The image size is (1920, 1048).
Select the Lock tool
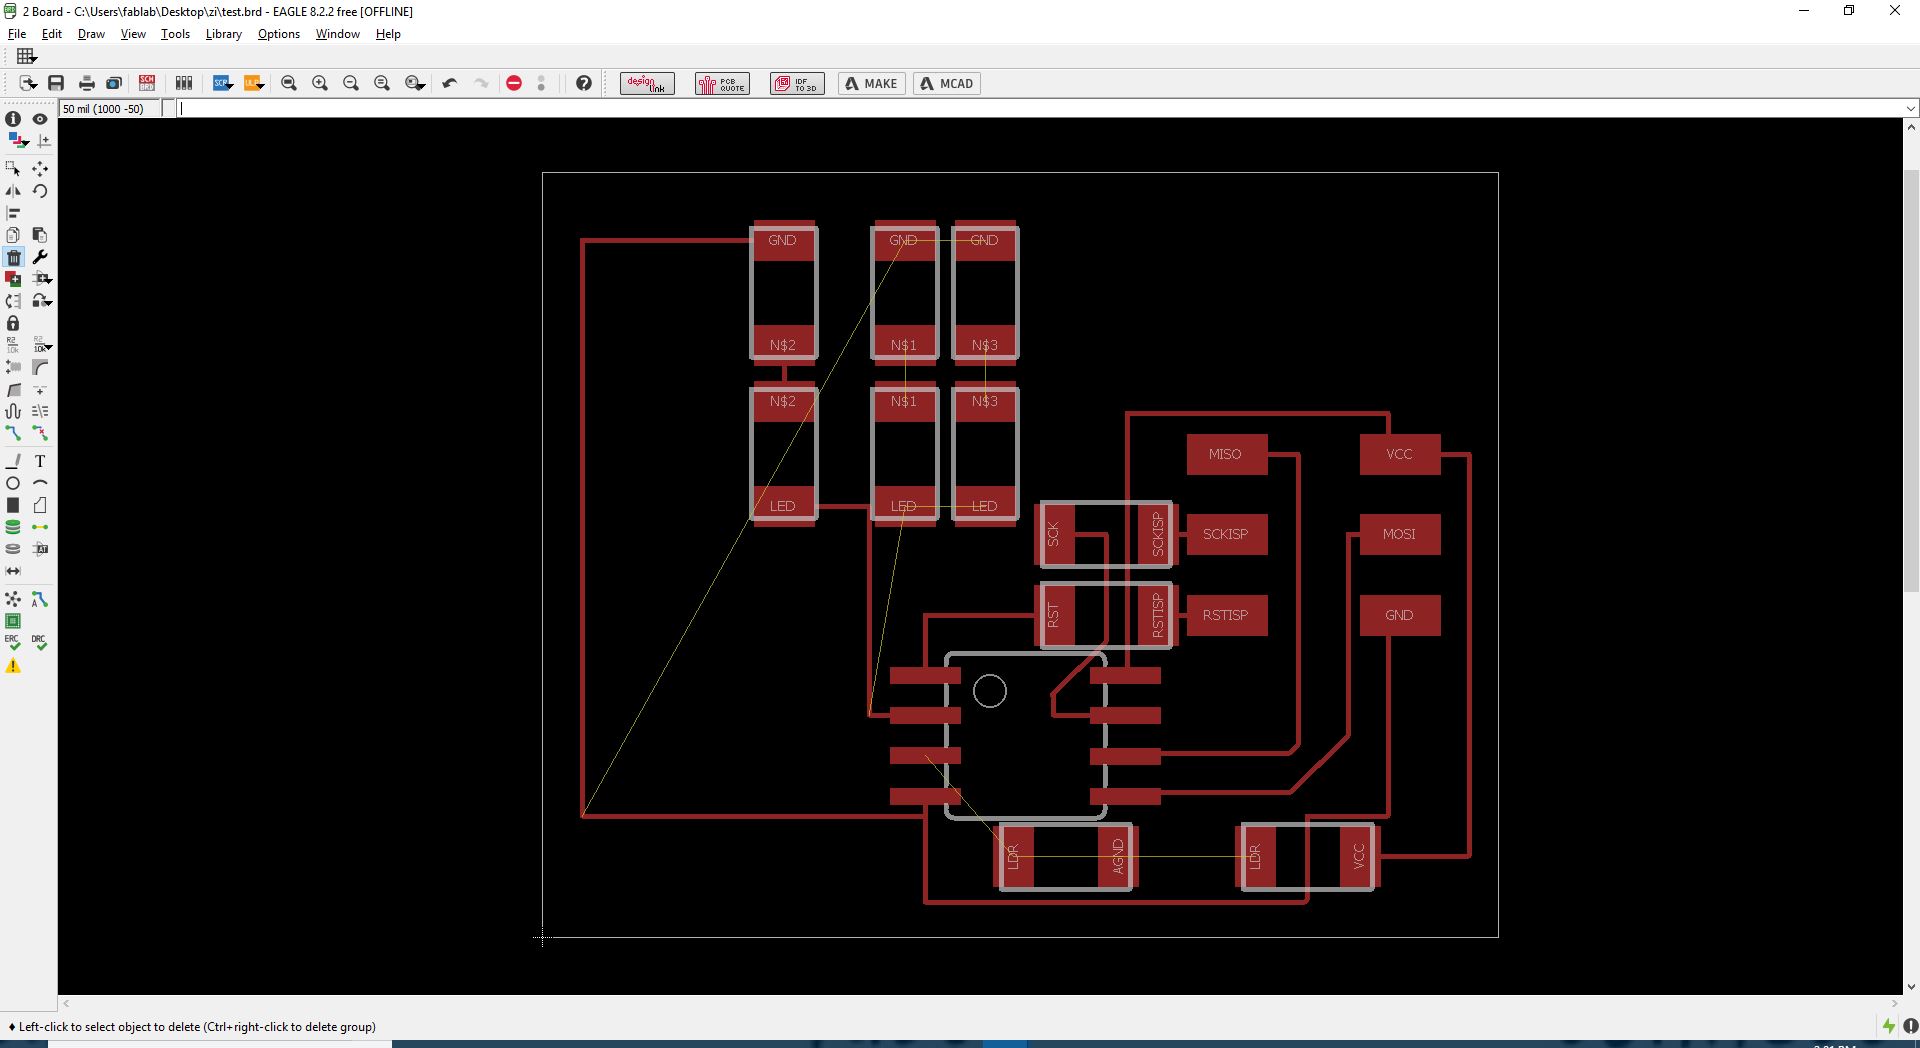[13, 323]
